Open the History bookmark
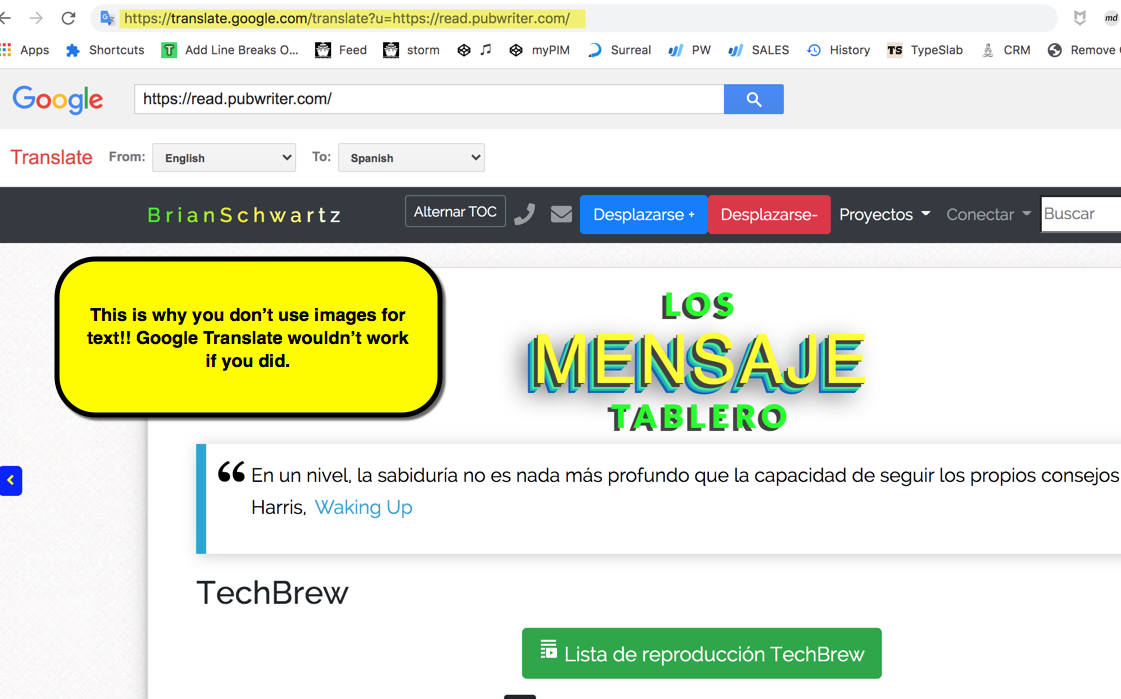1121x699 pixels. coord(839,50)
